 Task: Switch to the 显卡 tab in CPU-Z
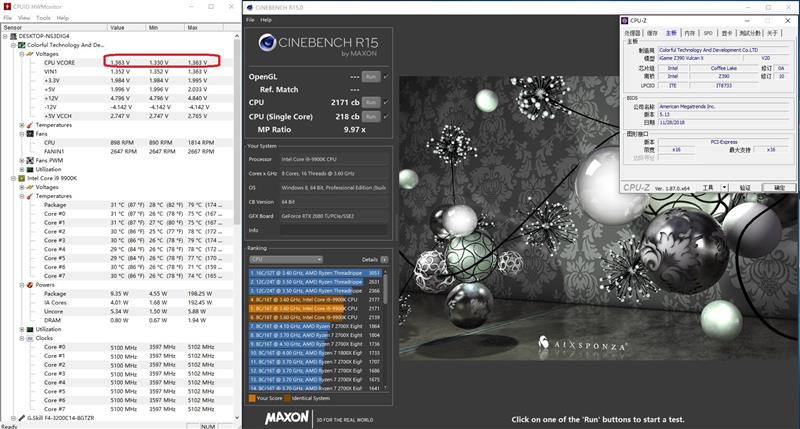pos(727,33)
